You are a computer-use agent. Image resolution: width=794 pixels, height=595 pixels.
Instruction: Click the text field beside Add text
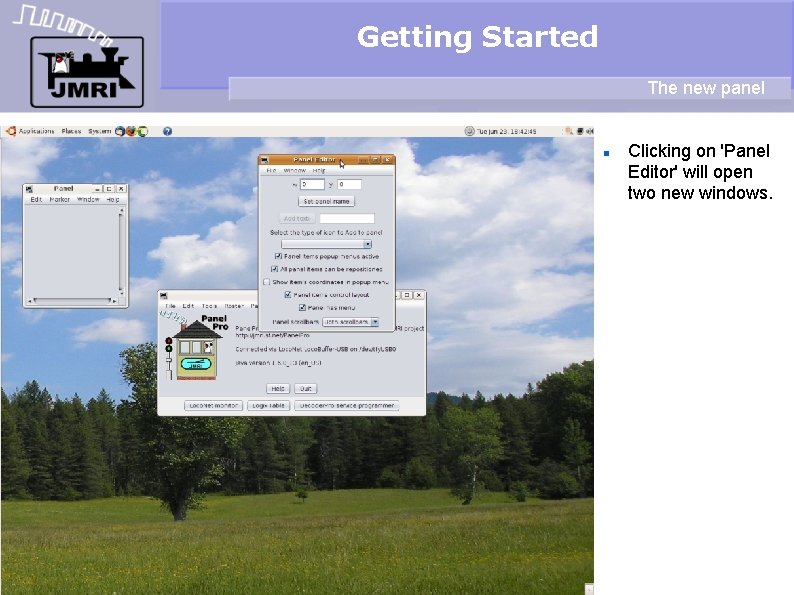(x=347, y=219)
